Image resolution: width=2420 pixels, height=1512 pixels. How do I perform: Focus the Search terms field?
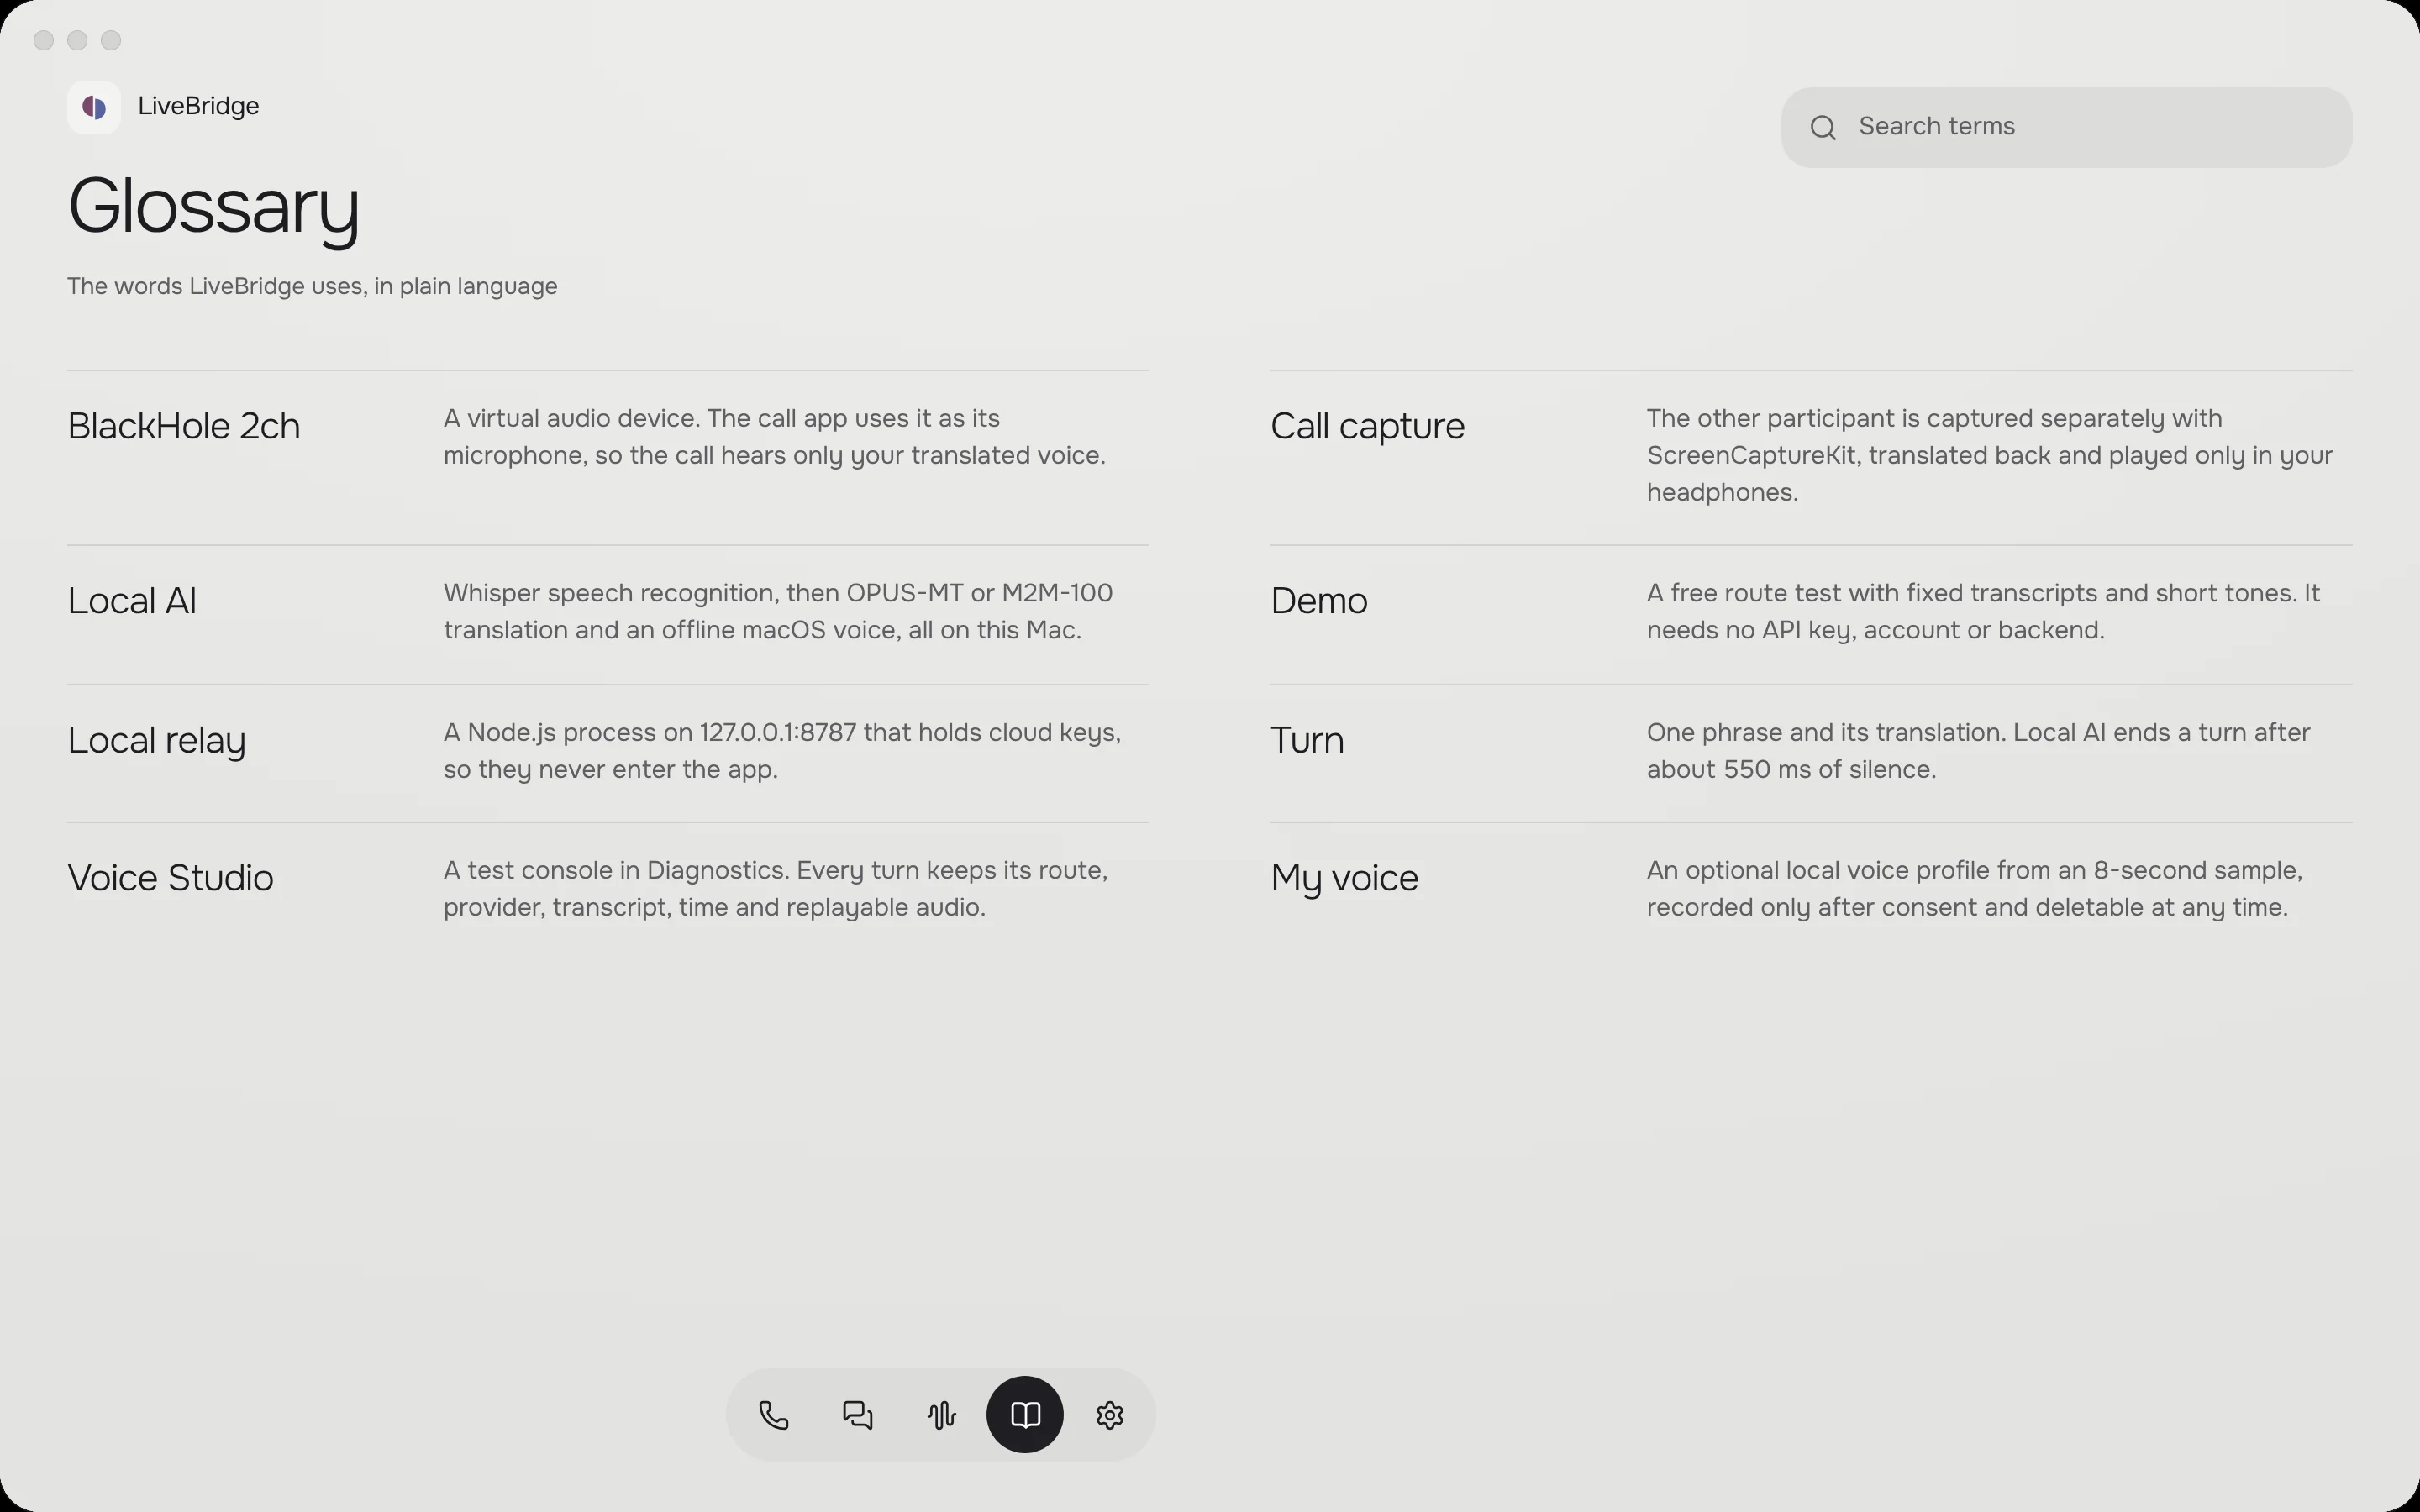tap(2066, 127)
